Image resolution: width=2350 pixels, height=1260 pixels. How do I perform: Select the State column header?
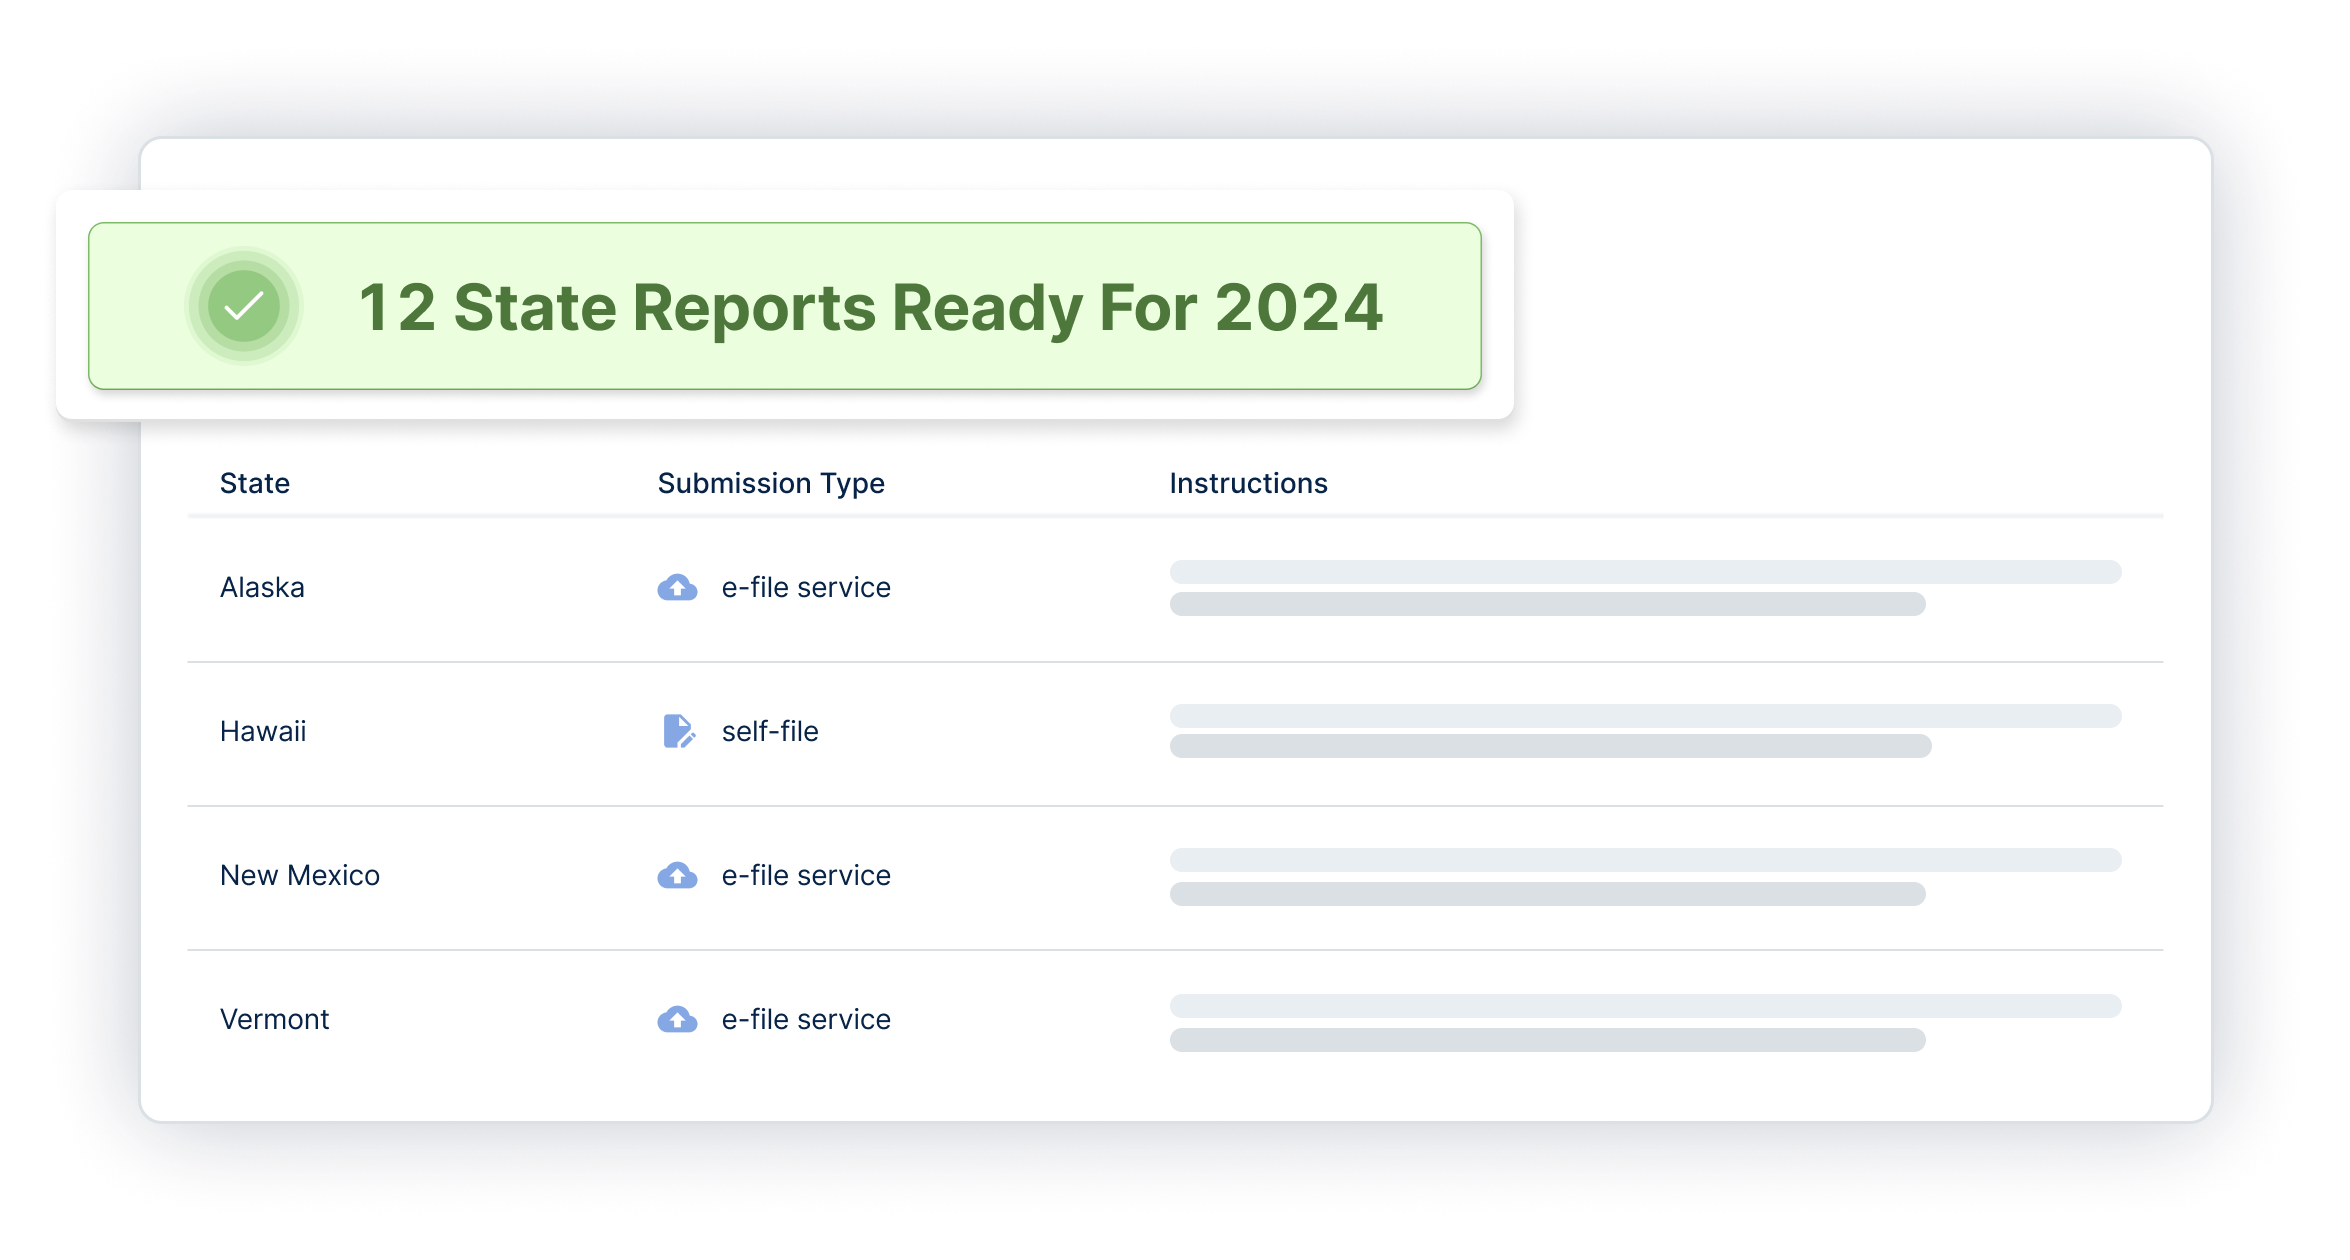pos(255,483)
